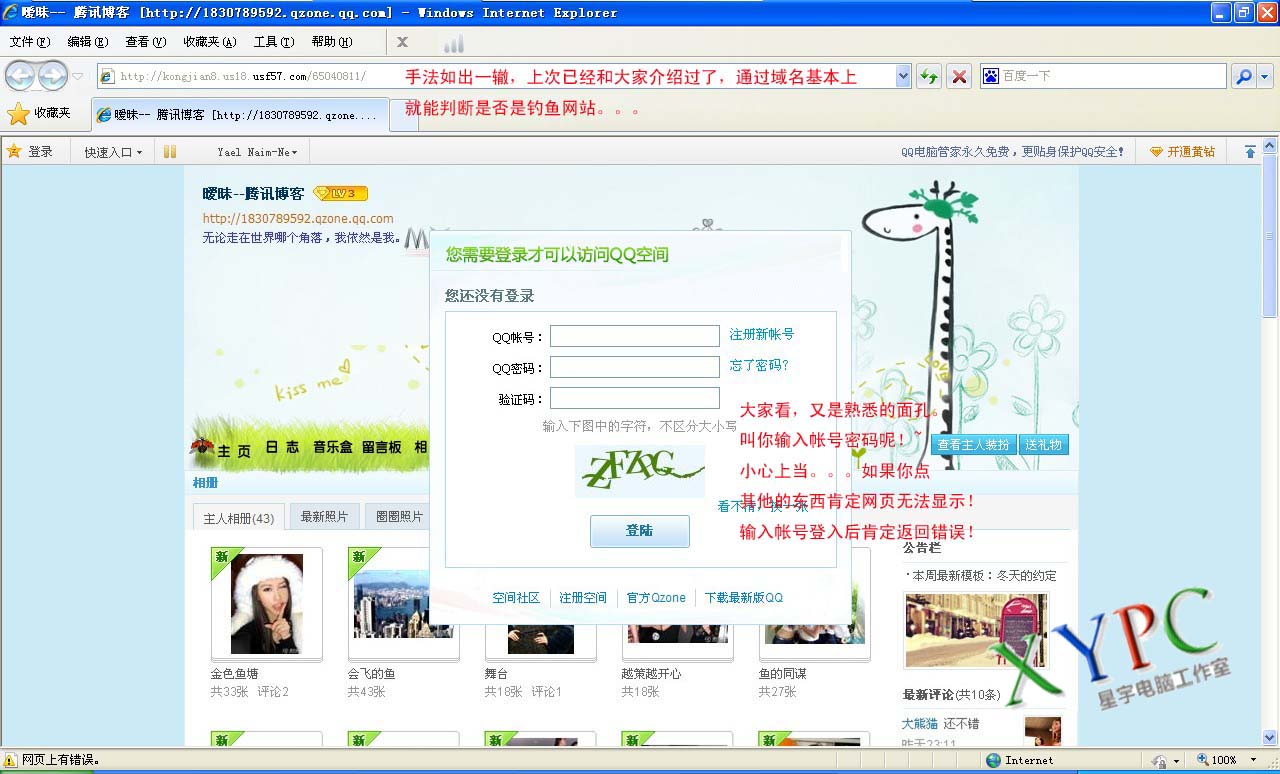The image size is (1280, 774).
Task: Open the 注册空间 link
Action: 583,597
